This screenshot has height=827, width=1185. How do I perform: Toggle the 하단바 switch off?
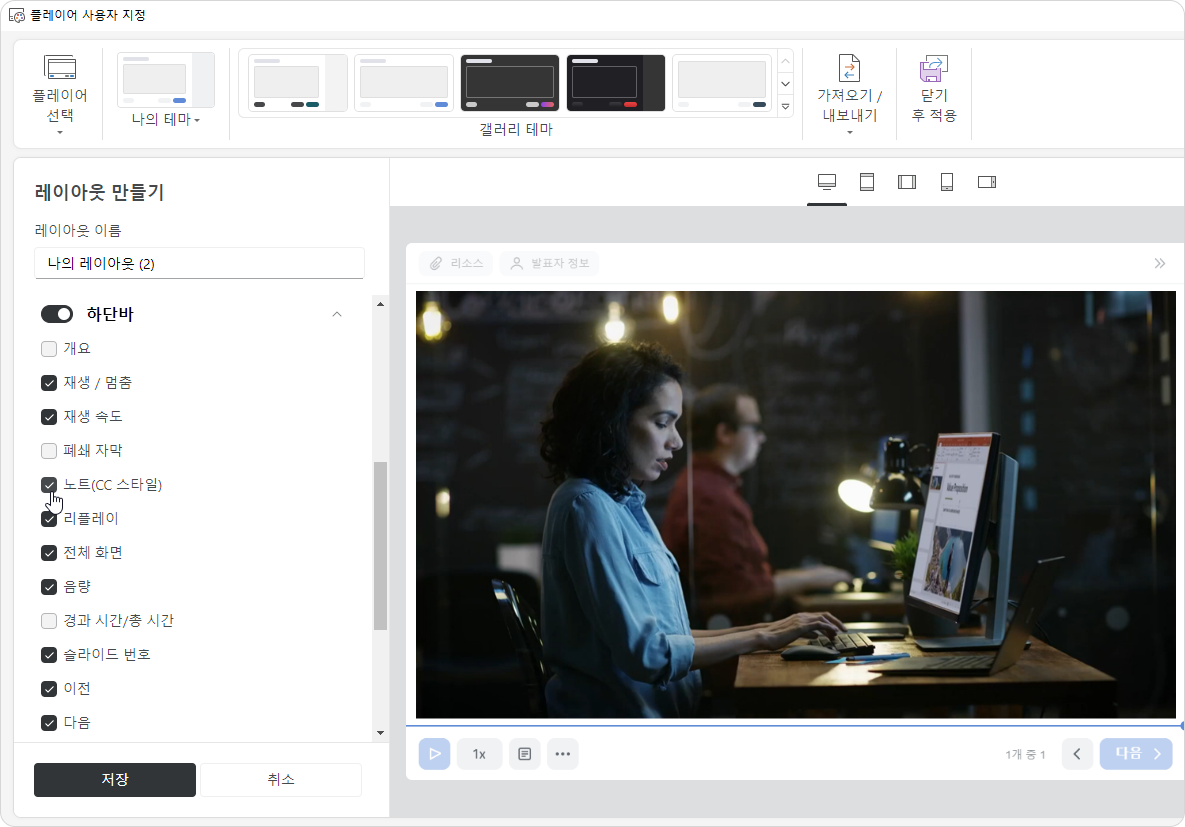(57, 314)
